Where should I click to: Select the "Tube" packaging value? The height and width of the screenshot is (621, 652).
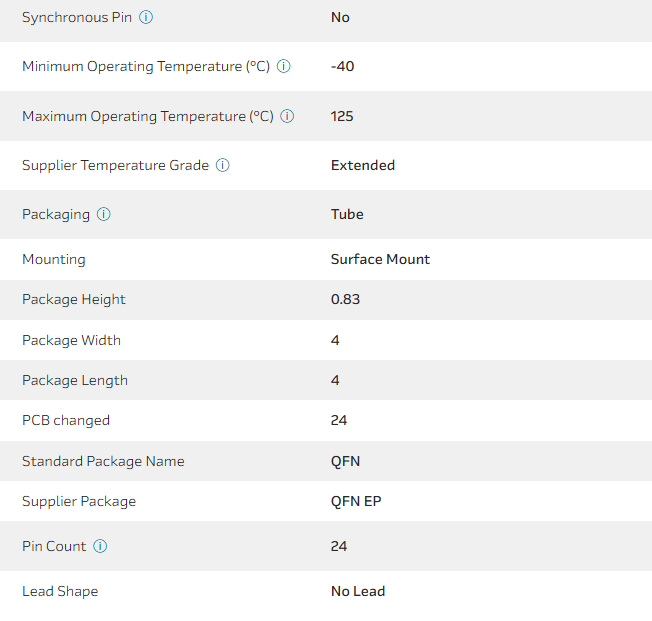347,214
